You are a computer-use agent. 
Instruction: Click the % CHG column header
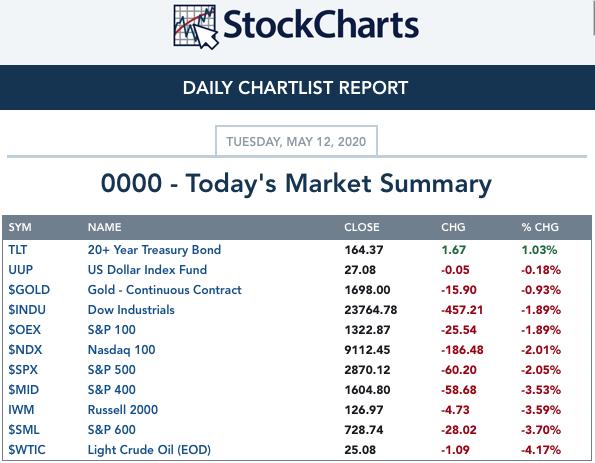pyautogui.click(x=540, y=227)
